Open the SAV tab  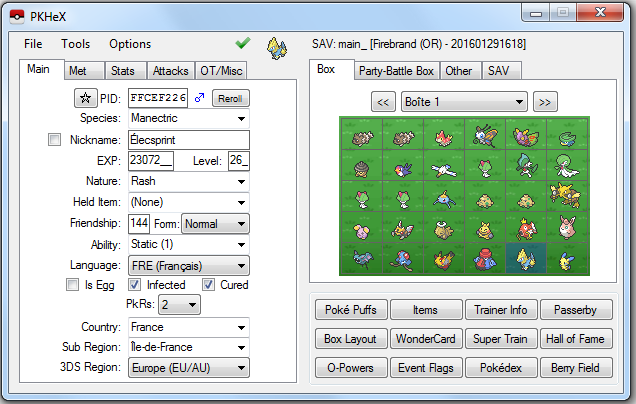(x=501, y=71)
